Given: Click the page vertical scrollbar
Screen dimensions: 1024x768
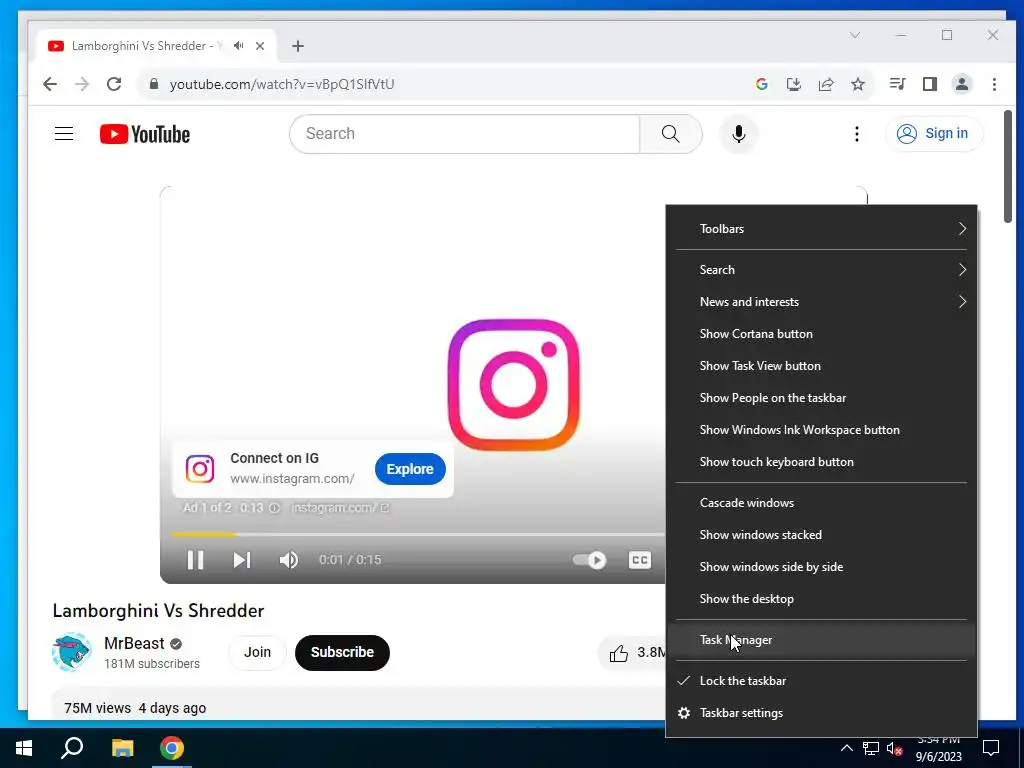Looking at the screenshot, I should pyautogui.click(x=1008, y=167).
